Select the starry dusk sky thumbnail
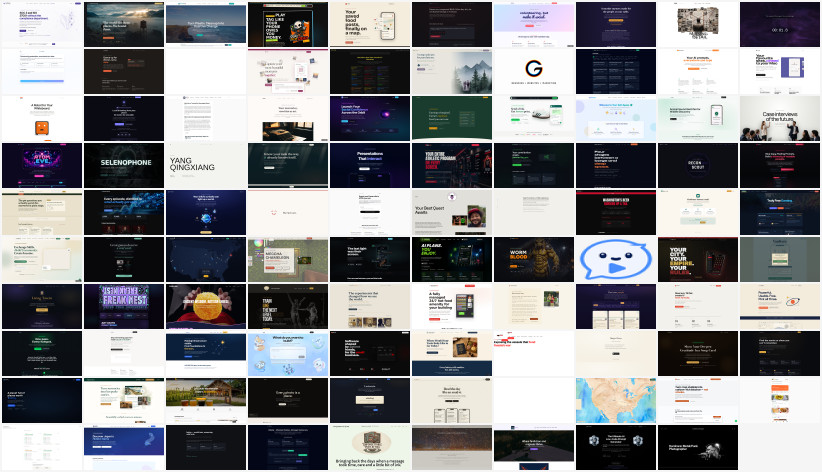 (452, 447)
